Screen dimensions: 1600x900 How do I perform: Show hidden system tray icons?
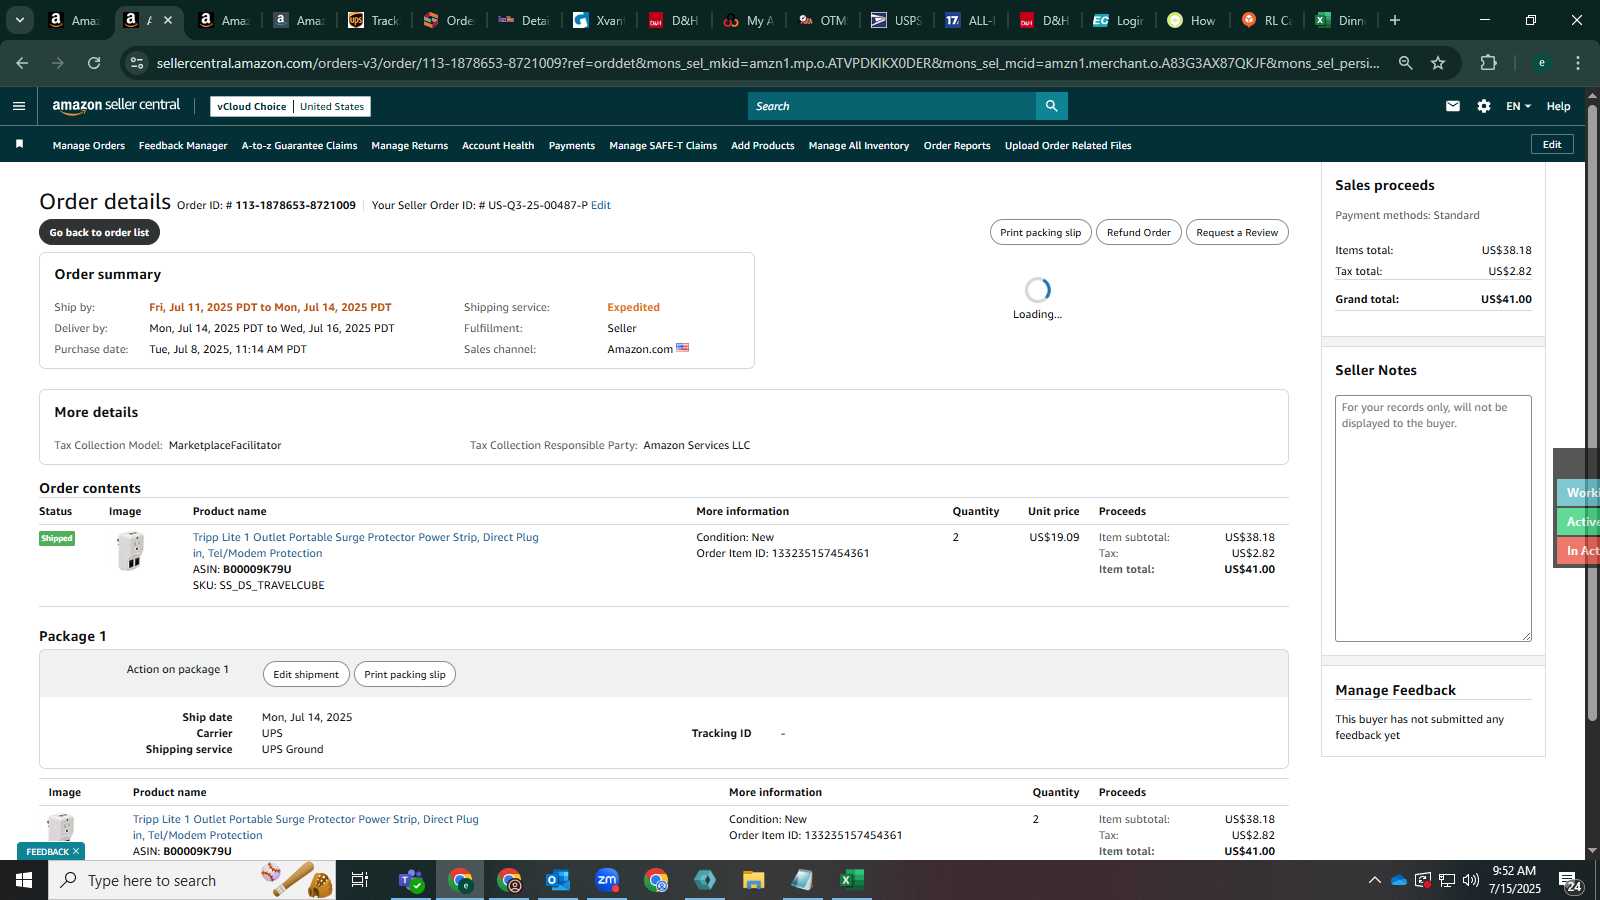1375,880
